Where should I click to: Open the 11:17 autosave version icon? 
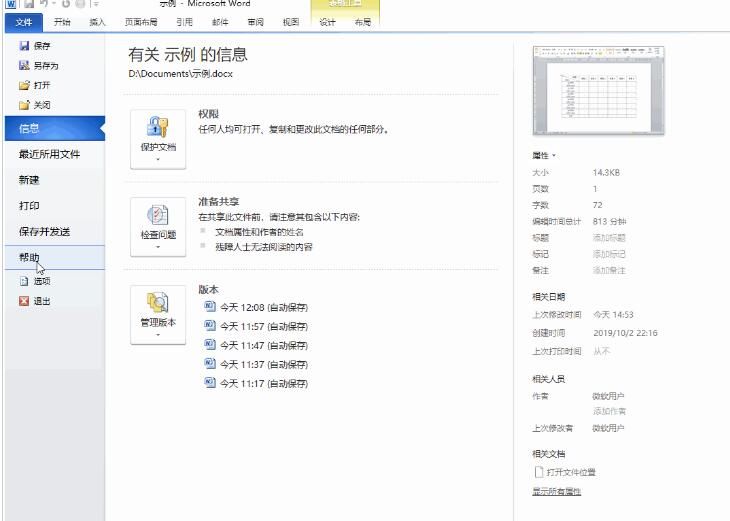210,383
